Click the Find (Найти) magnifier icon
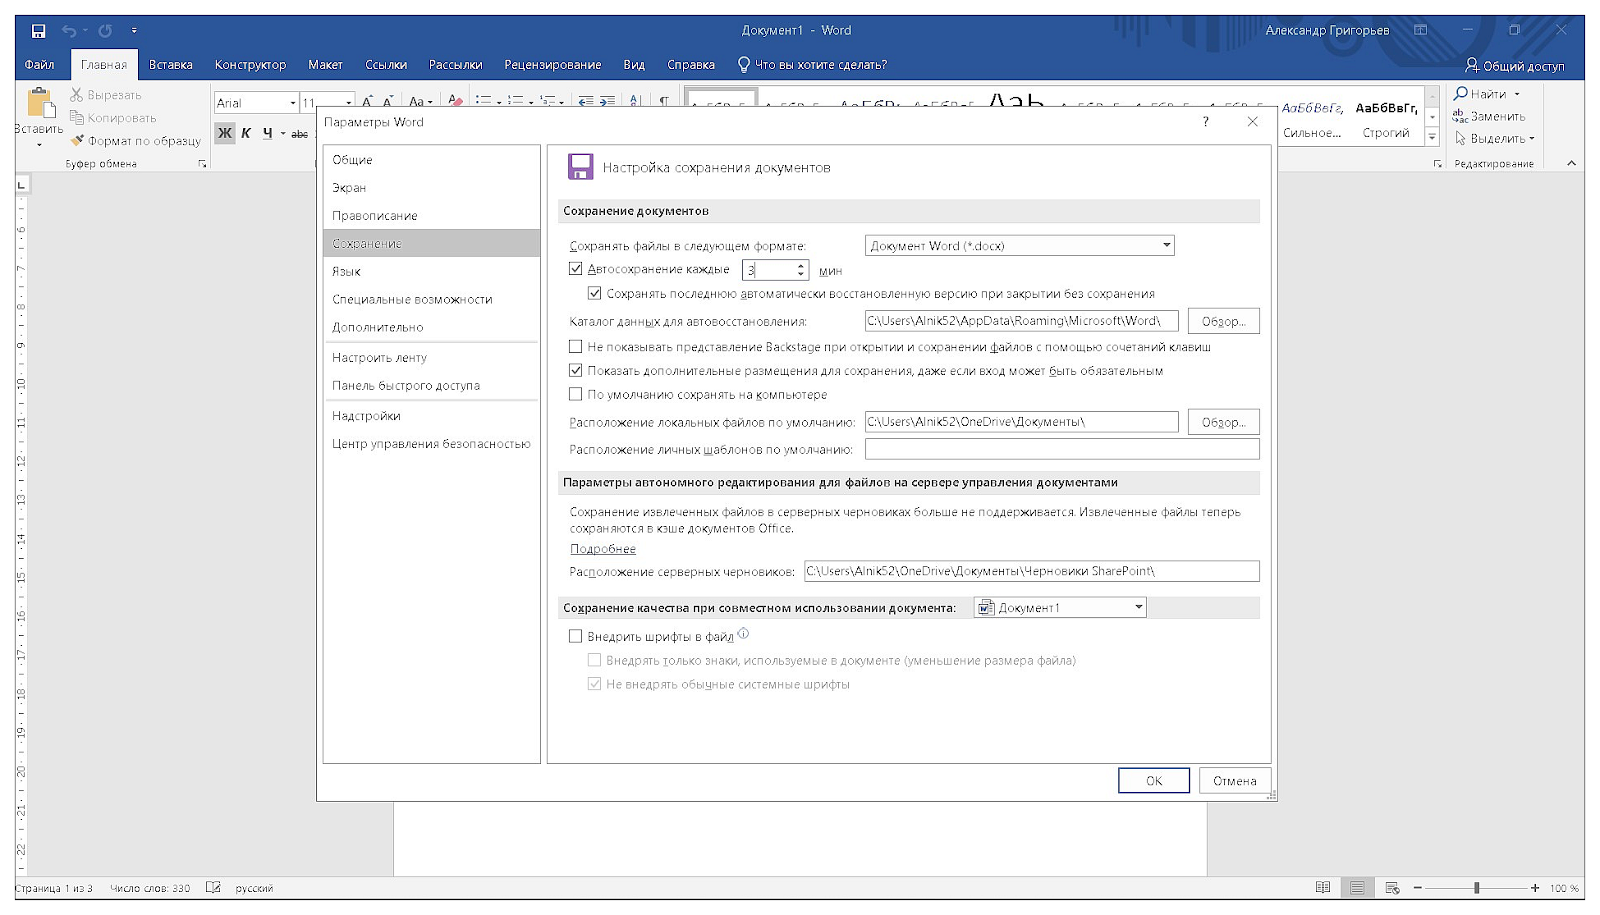The image size is (1600, 915). 1461,94
